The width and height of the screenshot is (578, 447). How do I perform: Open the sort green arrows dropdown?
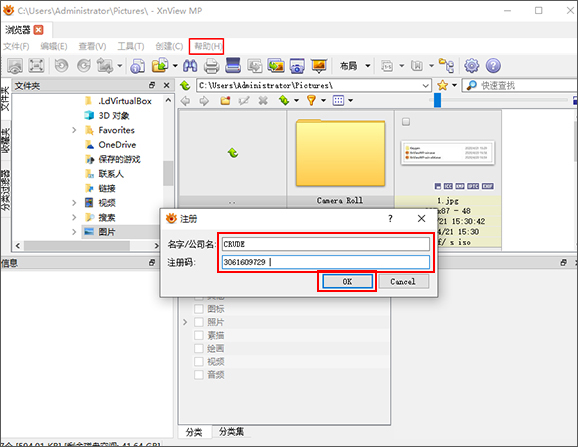(296, 100)
